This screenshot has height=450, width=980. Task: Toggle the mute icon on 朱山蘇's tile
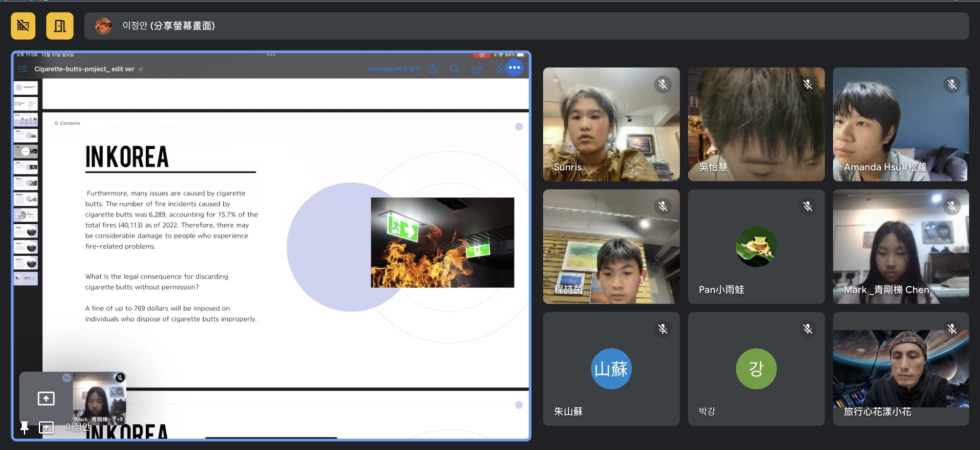(x=662, y=328)
